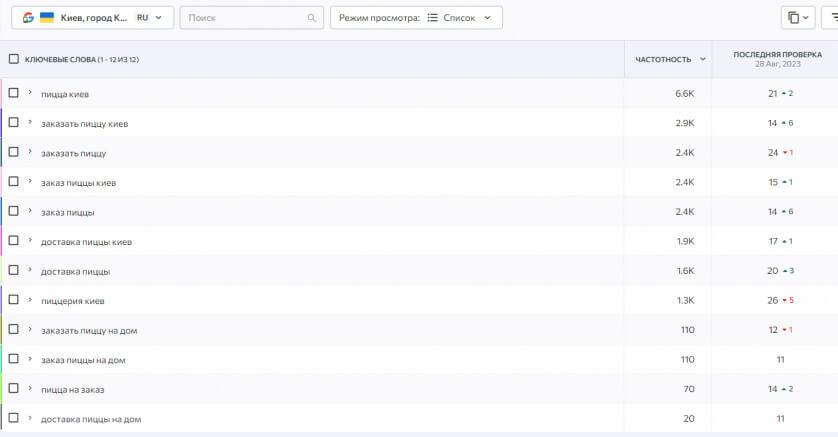838x437 pixels.
Task: Click keyword text пиццерия киев
Action: (x=73, y=301)
